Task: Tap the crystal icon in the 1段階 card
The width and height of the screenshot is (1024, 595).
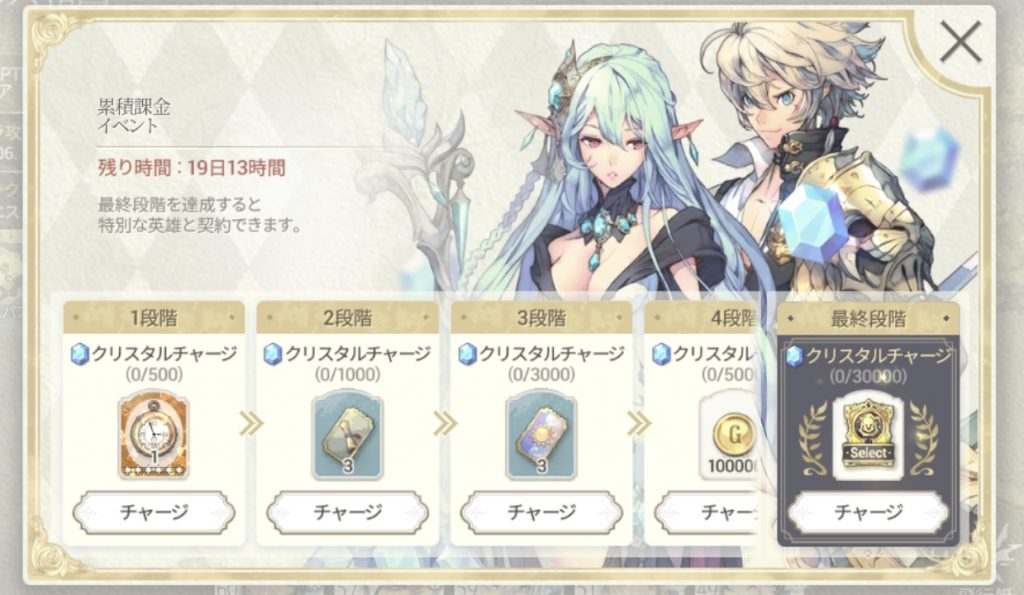Action: pos(80,355)
